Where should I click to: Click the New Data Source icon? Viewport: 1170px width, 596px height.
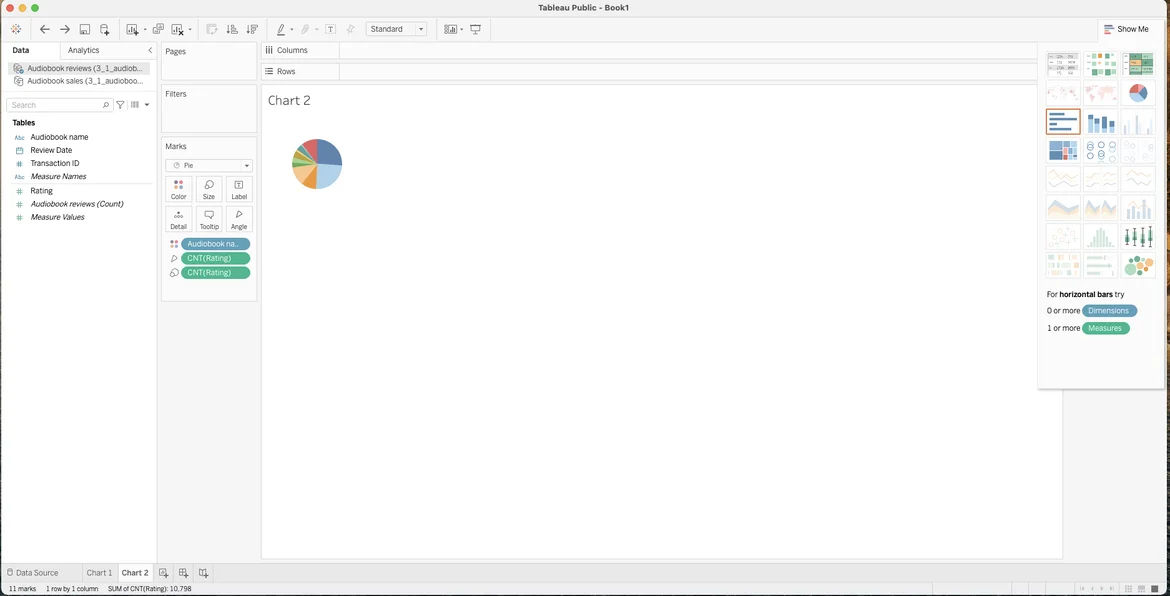105,30
